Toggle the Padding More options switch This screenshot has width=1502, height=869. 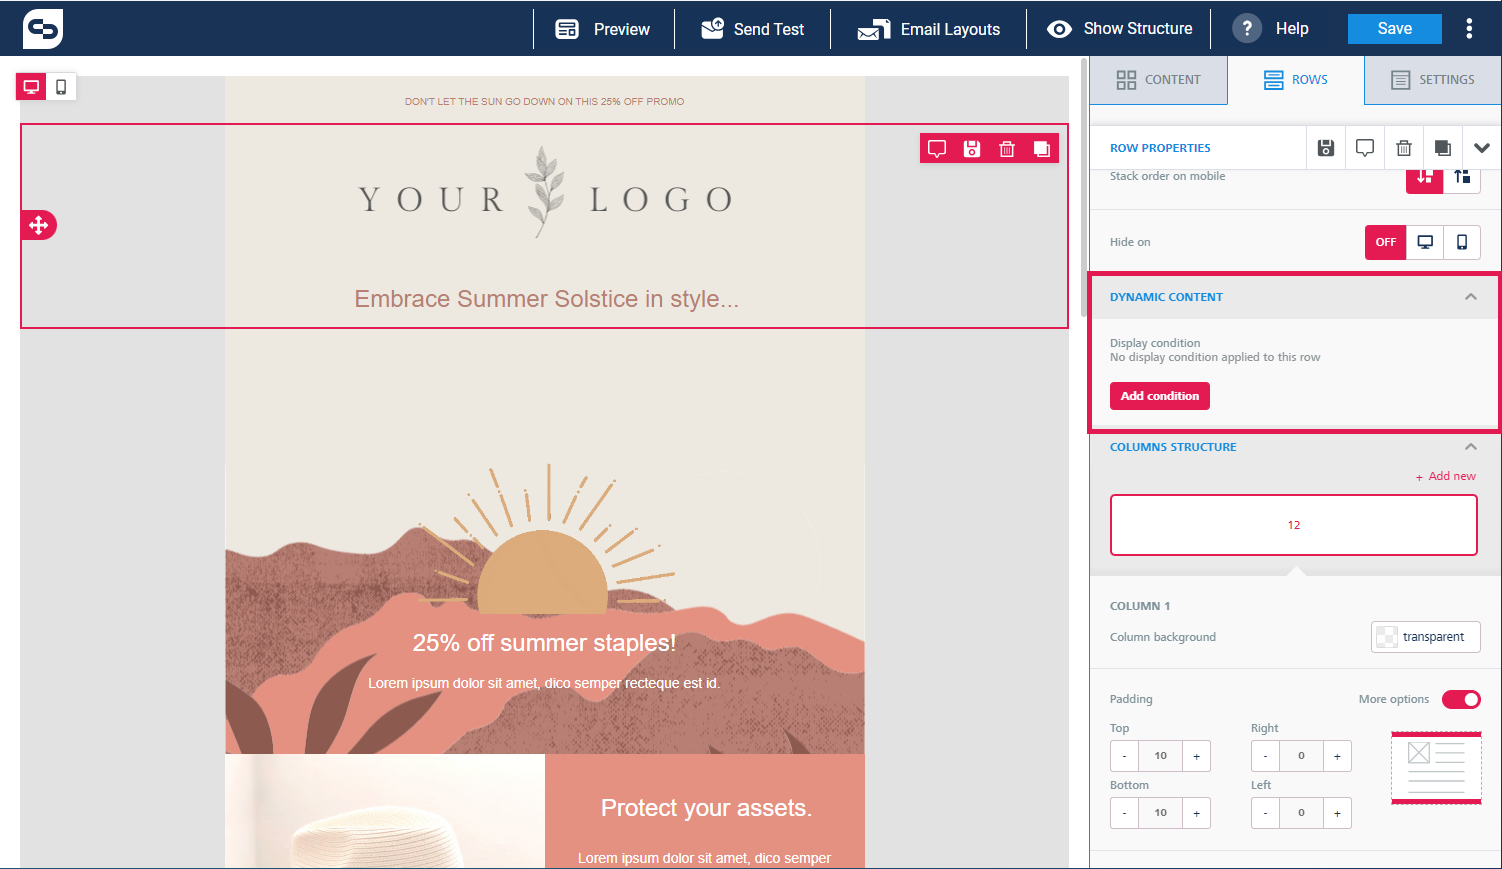(1461, 699)
